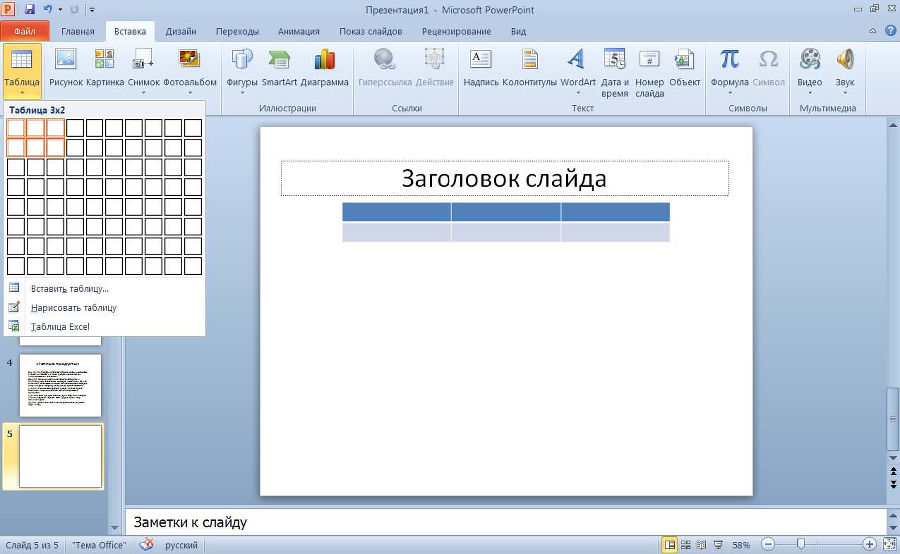Open the Снимок screenshot tool
Image resolution: width=900 pixels, height=554 pixels.
click(x=143, y=70)
